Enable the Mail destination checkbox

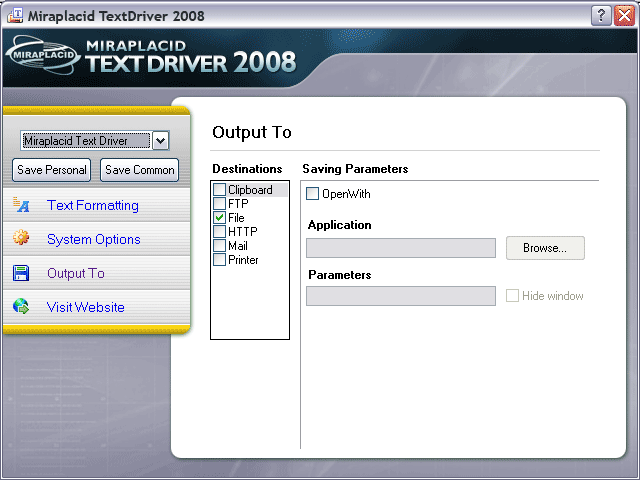220,246
